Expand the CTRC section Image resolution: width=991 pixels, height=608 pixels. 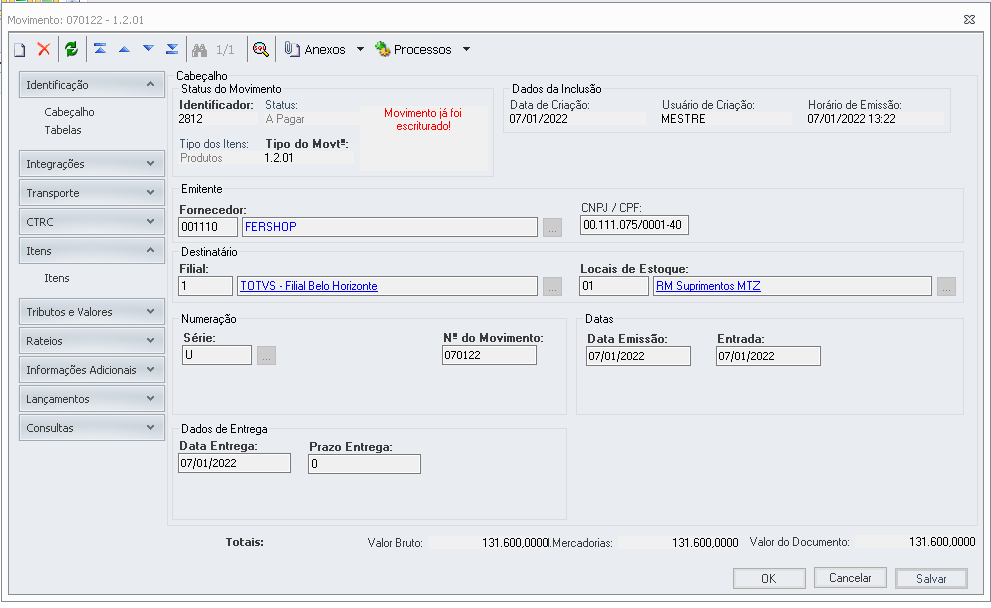click(x=92, y=222)
